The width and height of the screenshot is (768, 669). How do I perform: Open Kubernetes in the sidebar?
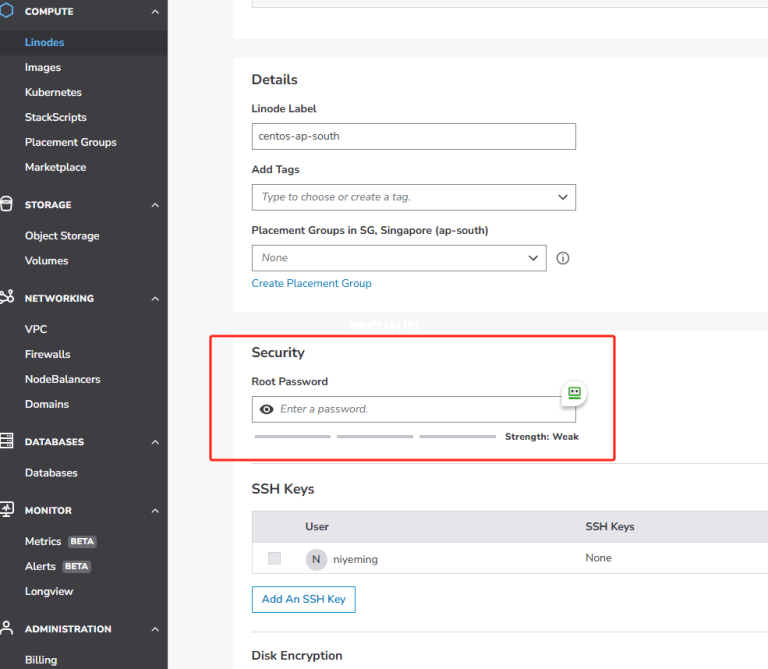[53, 92]
